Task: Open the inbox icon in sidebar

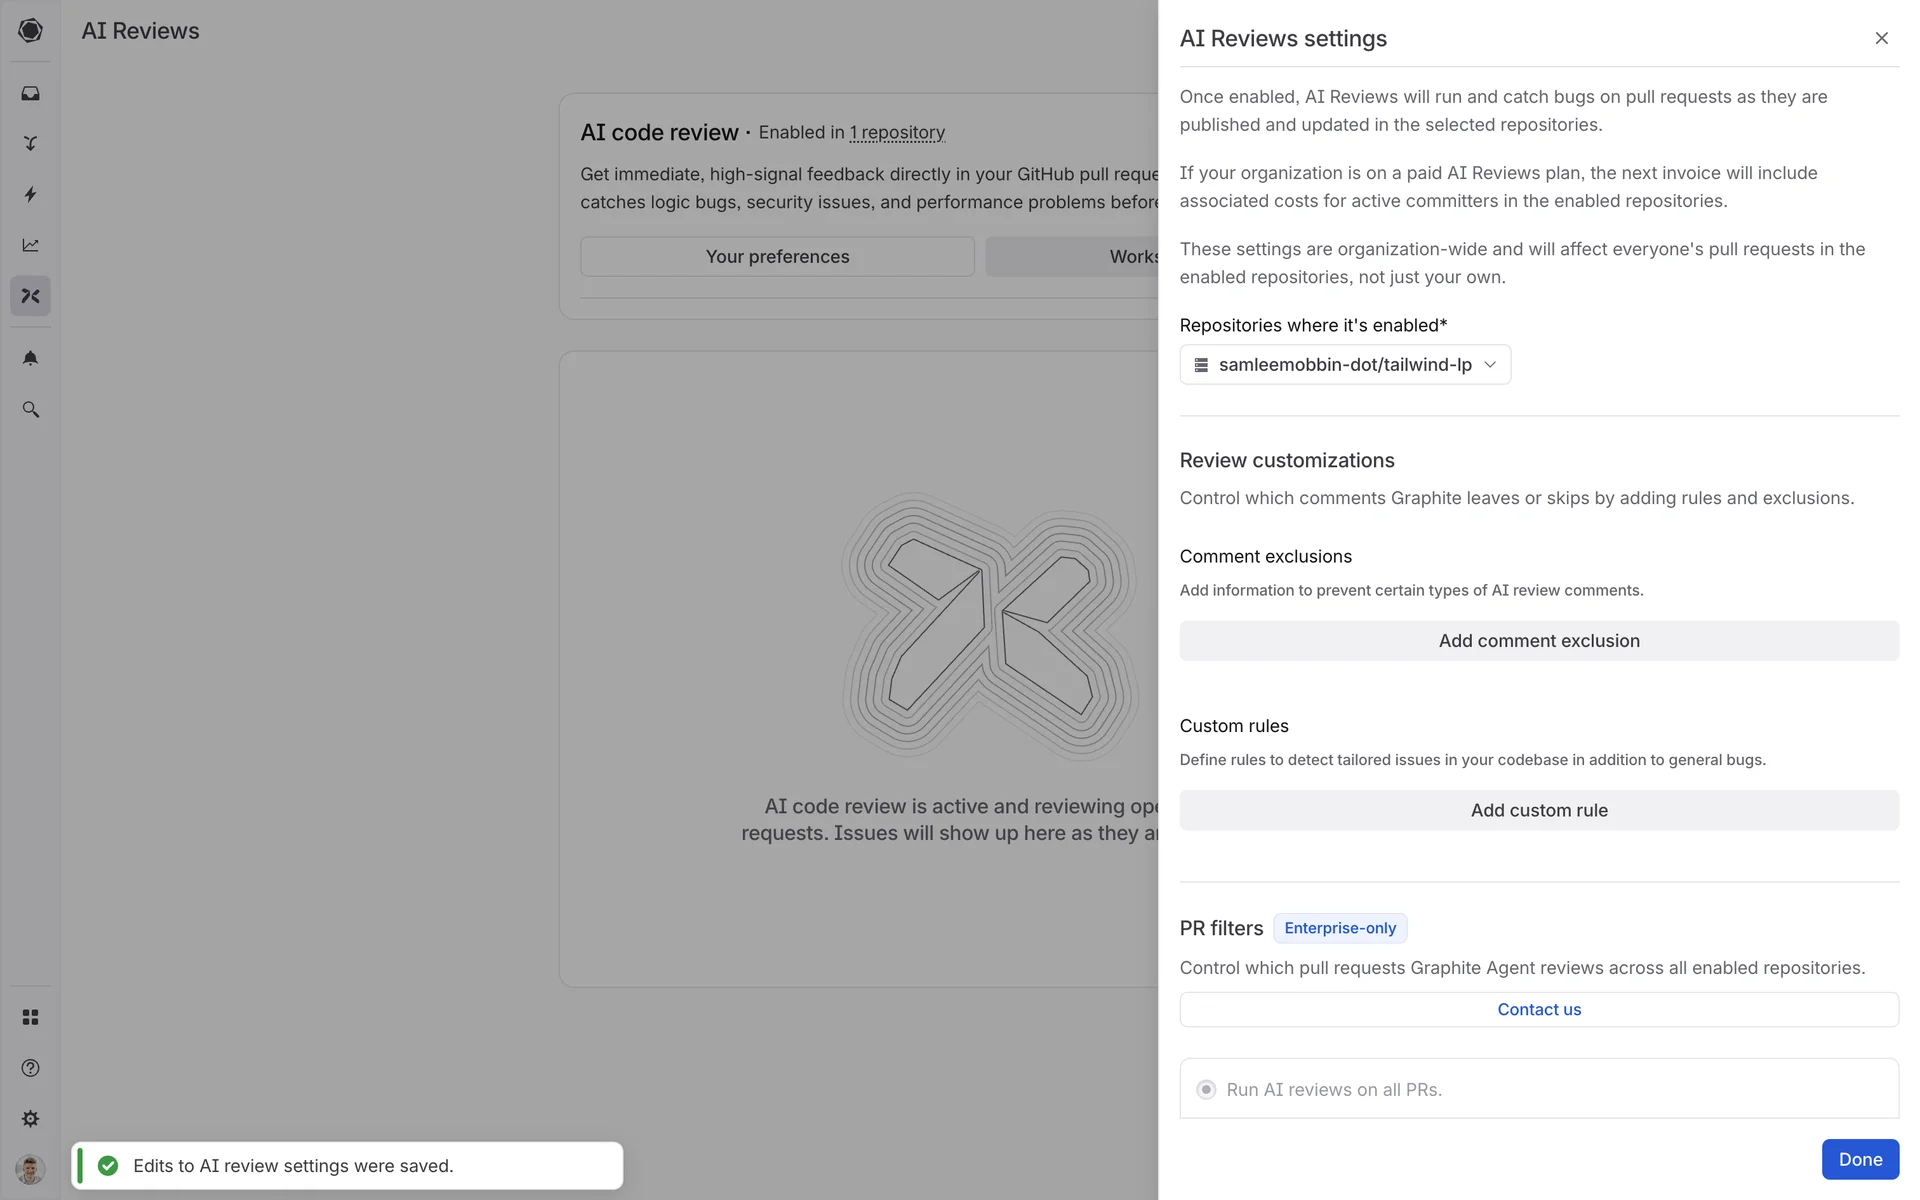Action: click(30, 93)
